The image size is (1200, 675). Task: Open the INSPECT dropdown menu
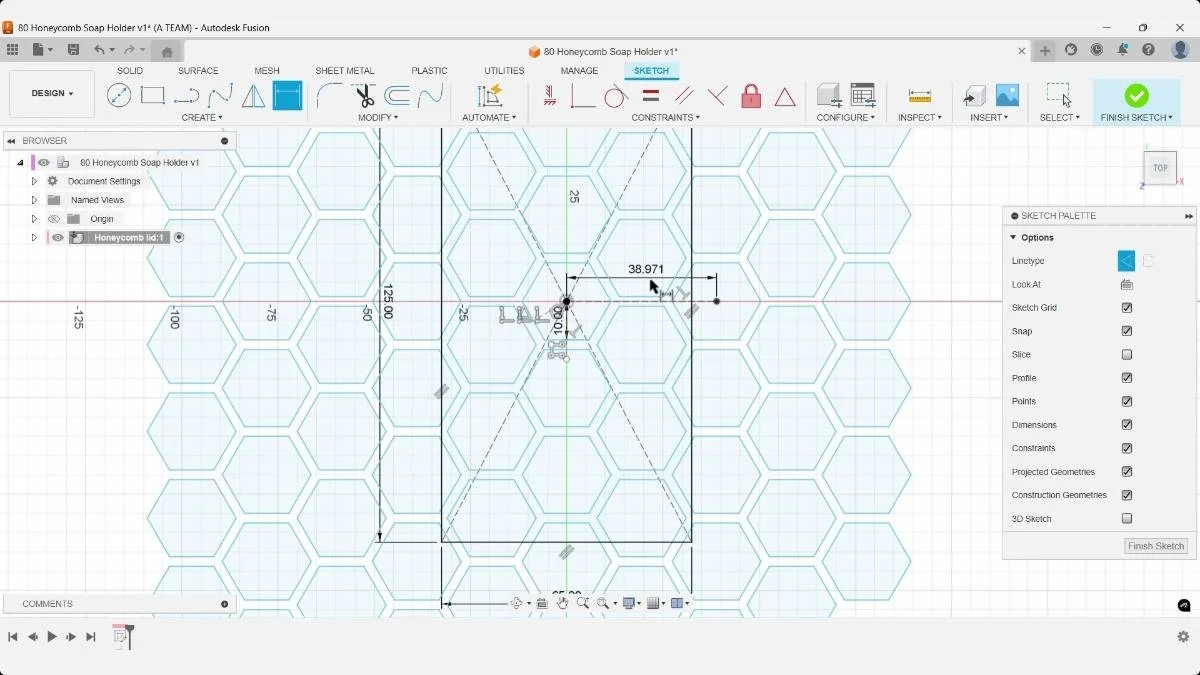(x=920, y=118)
